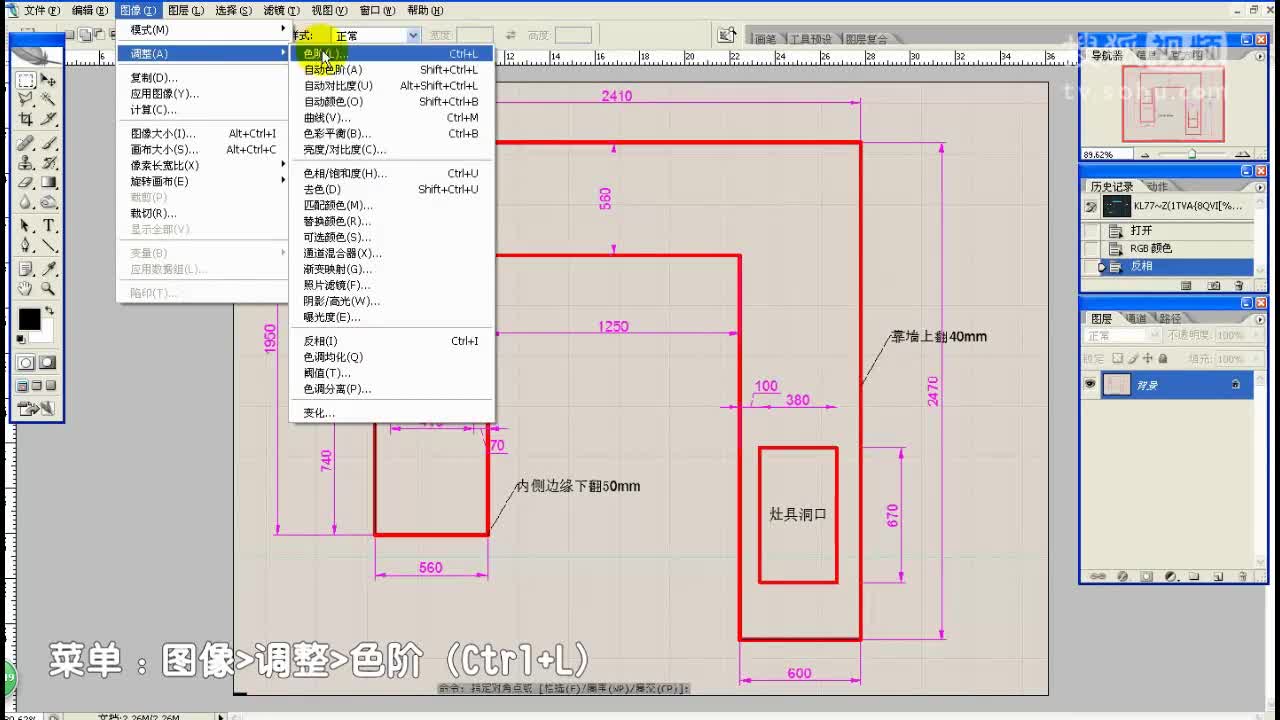The image size is (1280, 720).
Task: Select the Clone Stamp tool
Action: point(24,164)
